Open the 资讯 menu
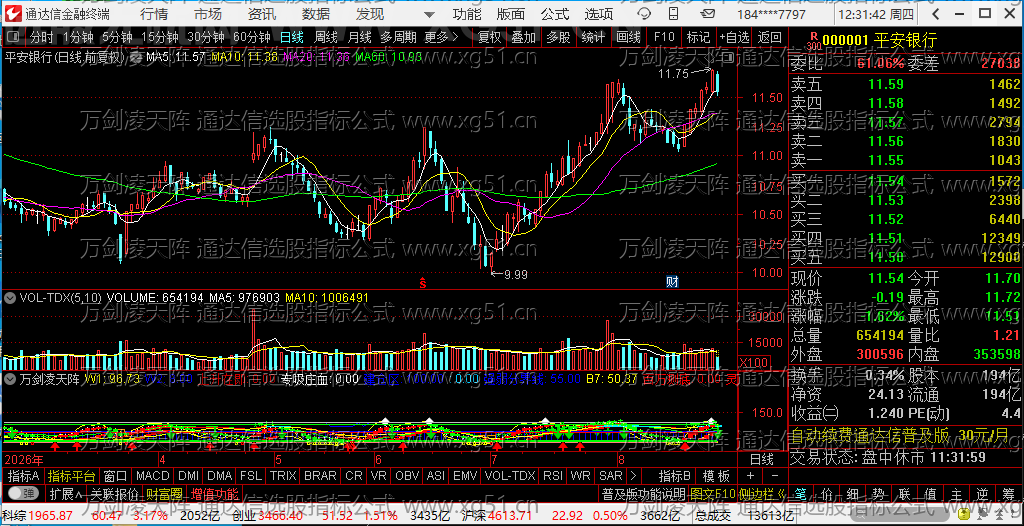The height and width of the screenshot is (526, 1024). [x=262, y=14]
